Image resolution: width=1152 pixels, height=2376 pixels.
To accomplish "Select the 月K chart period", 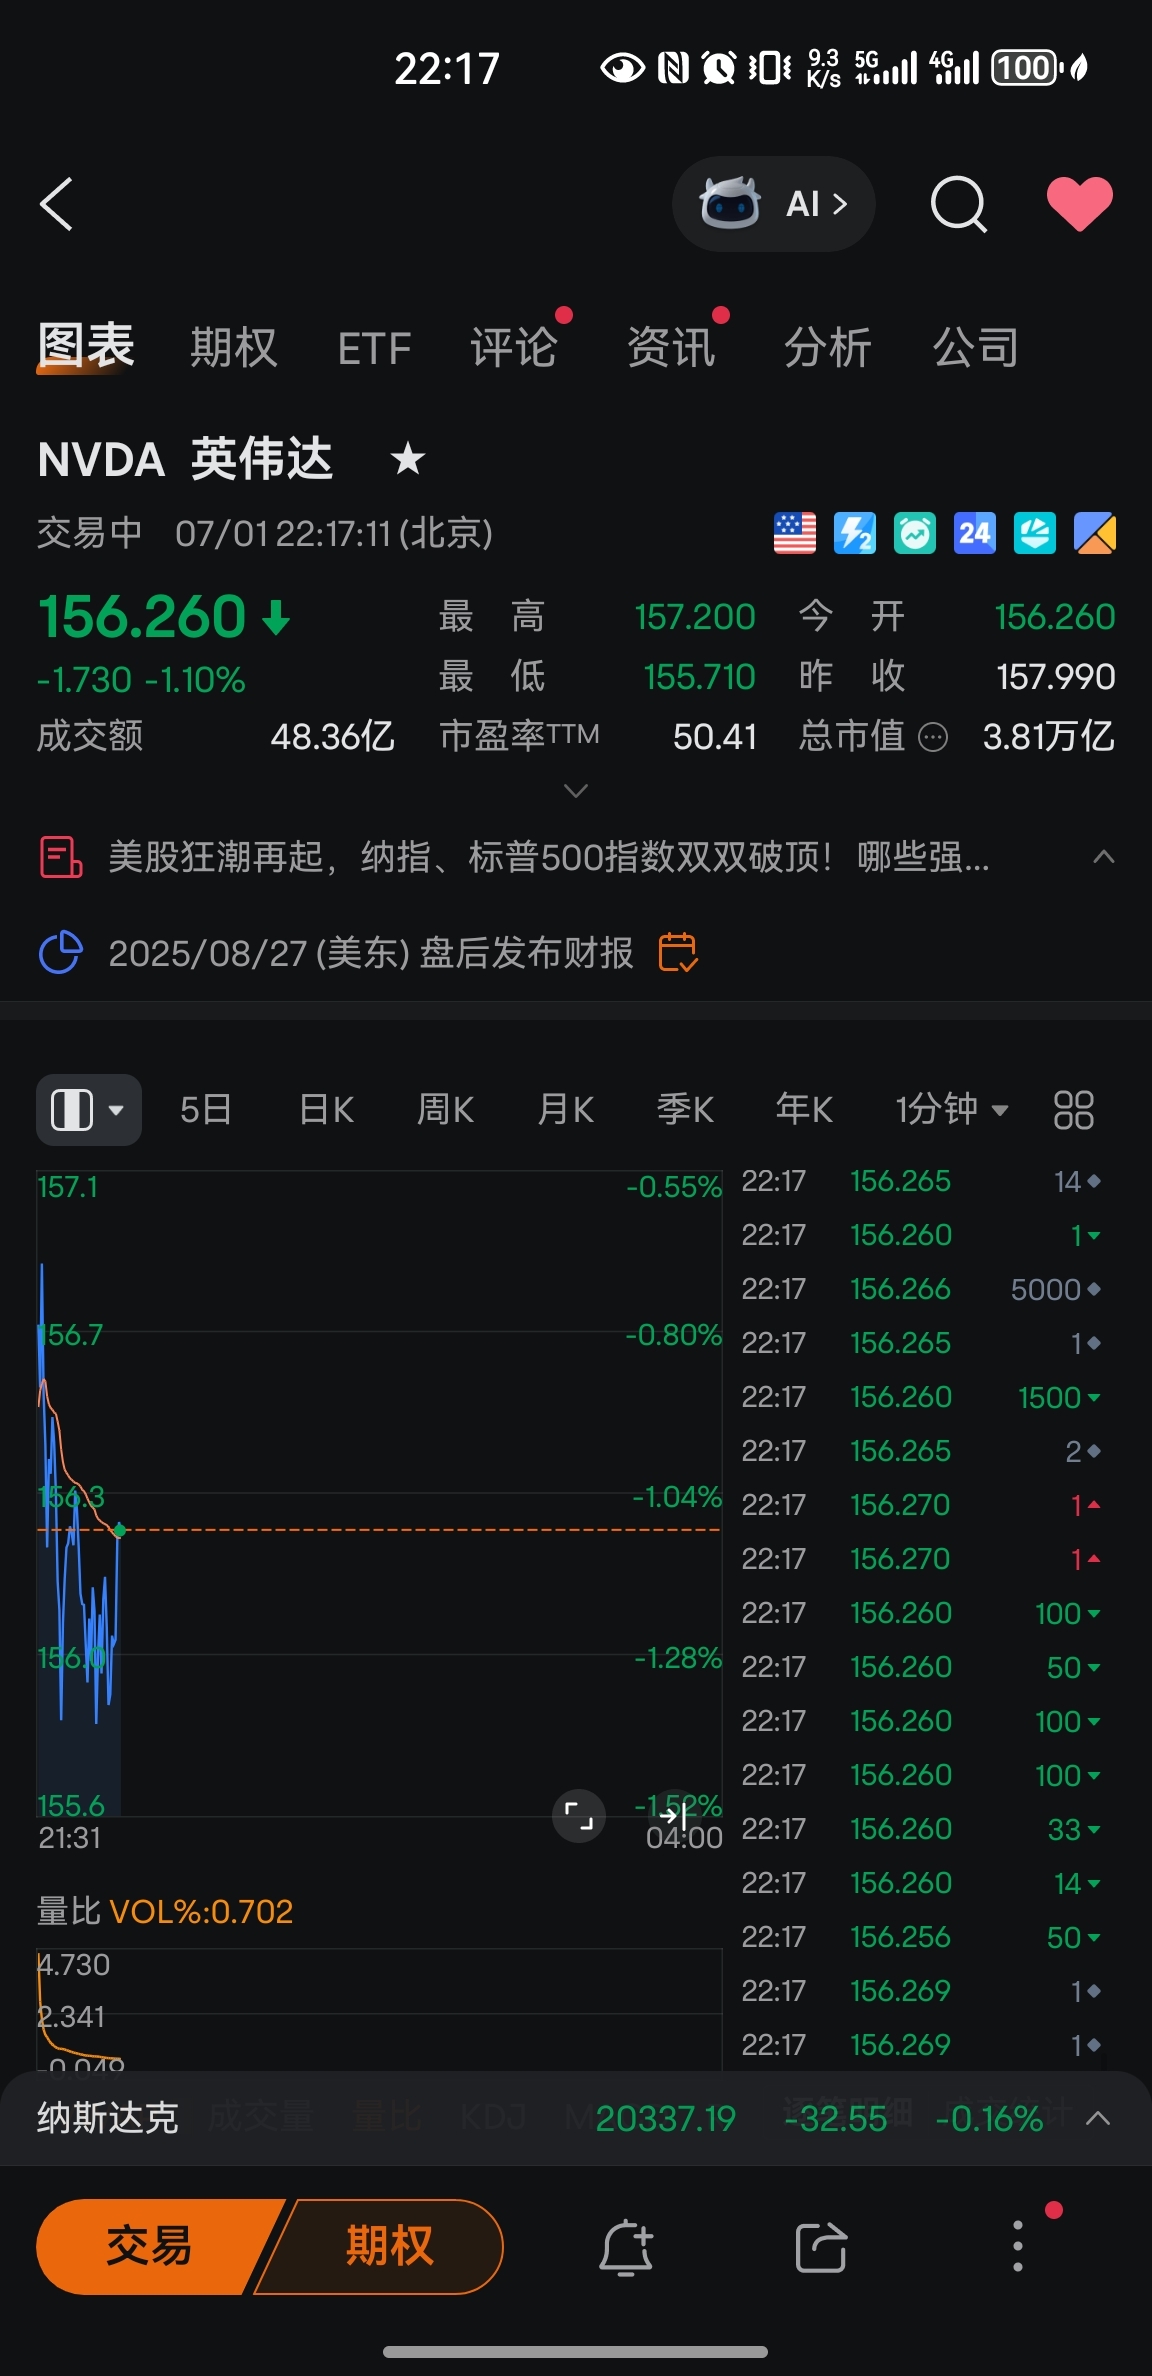I will pos(565,1110).
